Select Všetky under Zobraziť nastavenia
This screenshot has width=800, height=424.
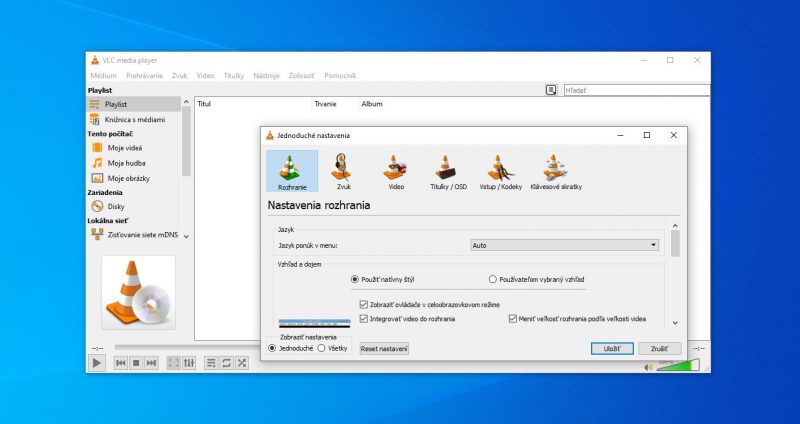[320, 348]
